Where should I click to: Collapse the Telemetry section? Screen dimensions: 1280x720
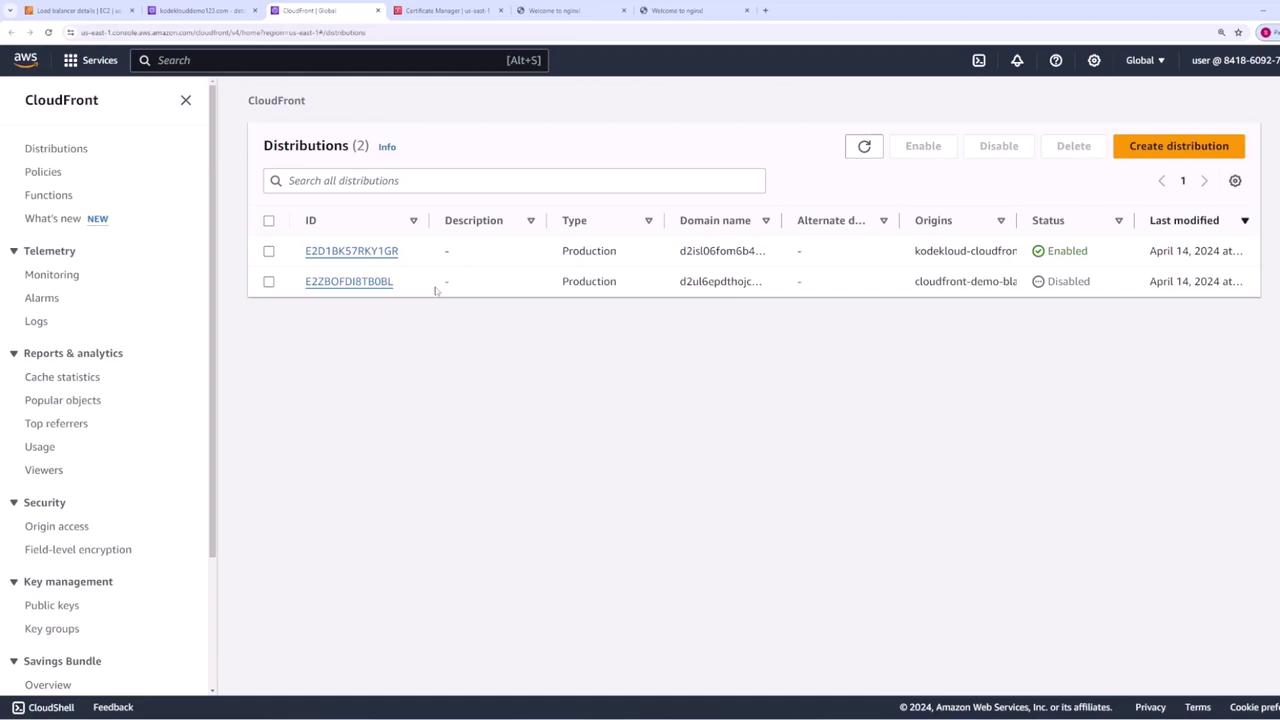click(x=14, y=251)
